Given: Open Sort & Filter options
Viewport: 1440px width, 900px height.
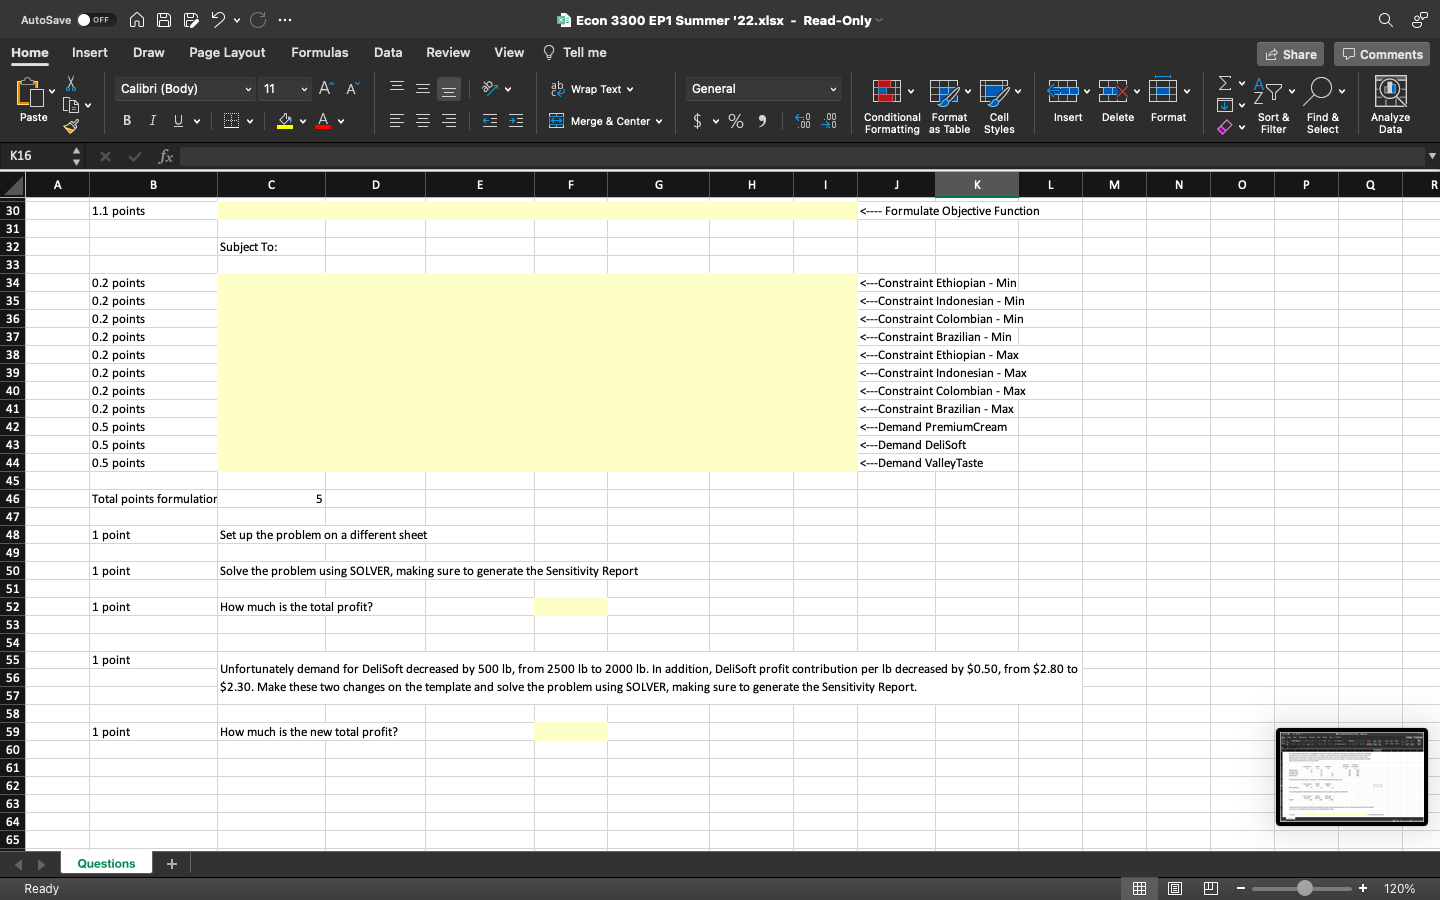Looking at the screenshot, I should [1272, 104].
